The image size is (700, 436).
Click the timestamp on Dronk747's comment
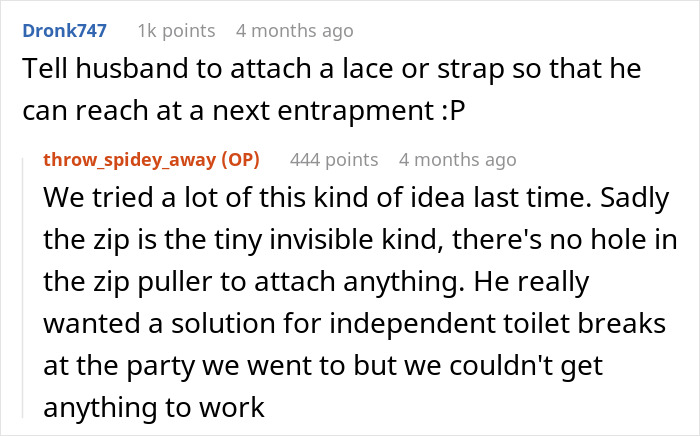click(x=294, y=31)
